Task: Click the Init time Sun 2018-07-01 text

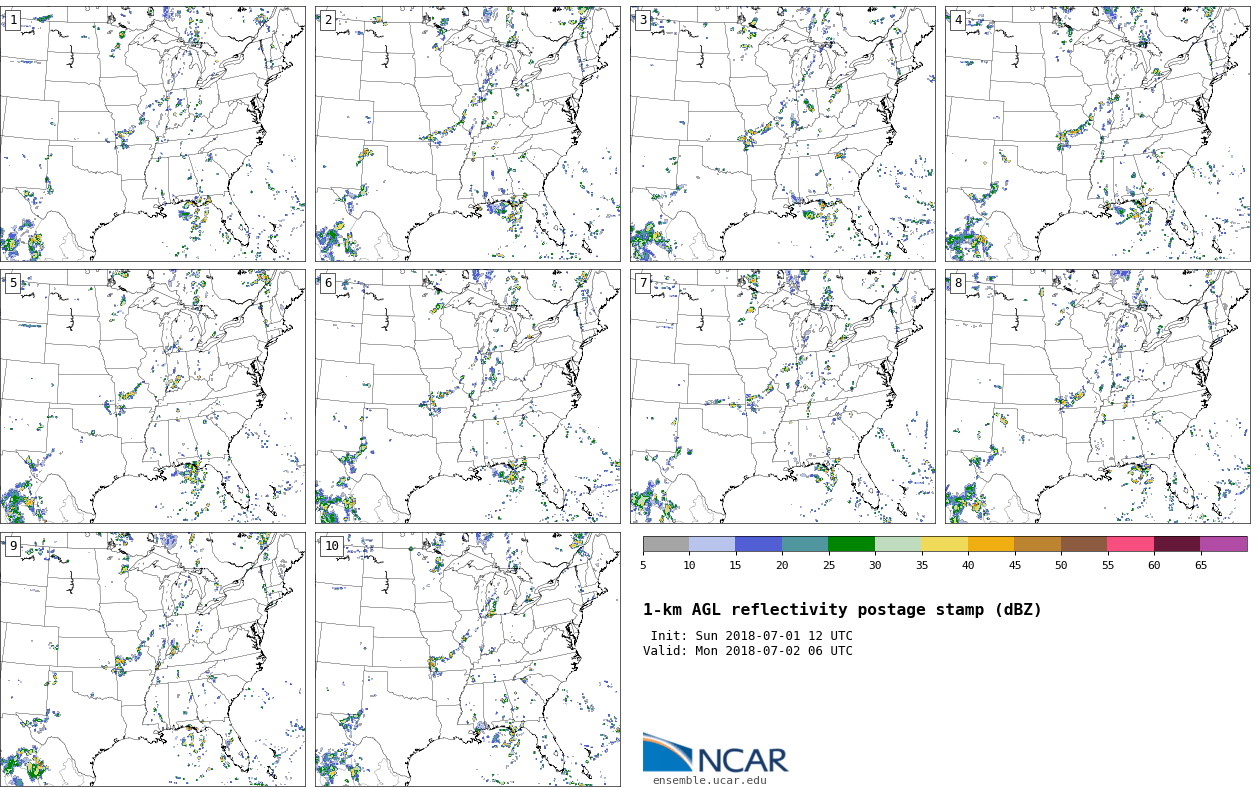Action: (751, 636)
